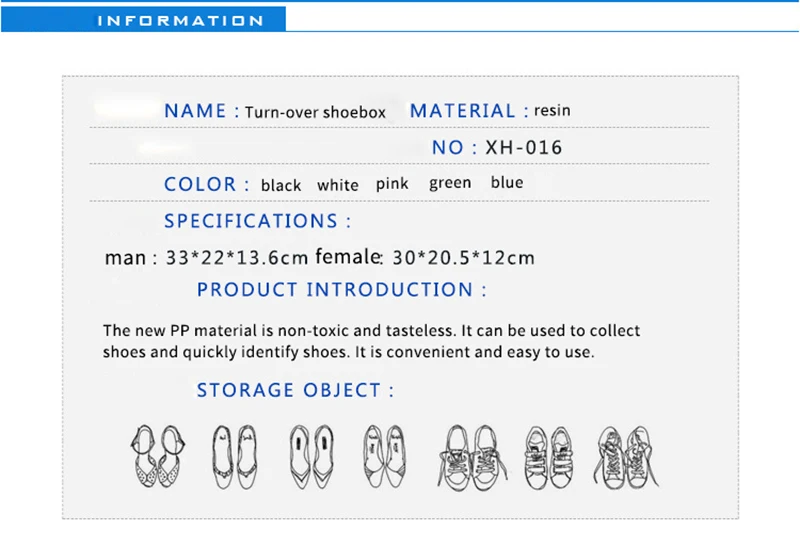Click the lace-up sneakers with loose laces

tap(472, 458)
